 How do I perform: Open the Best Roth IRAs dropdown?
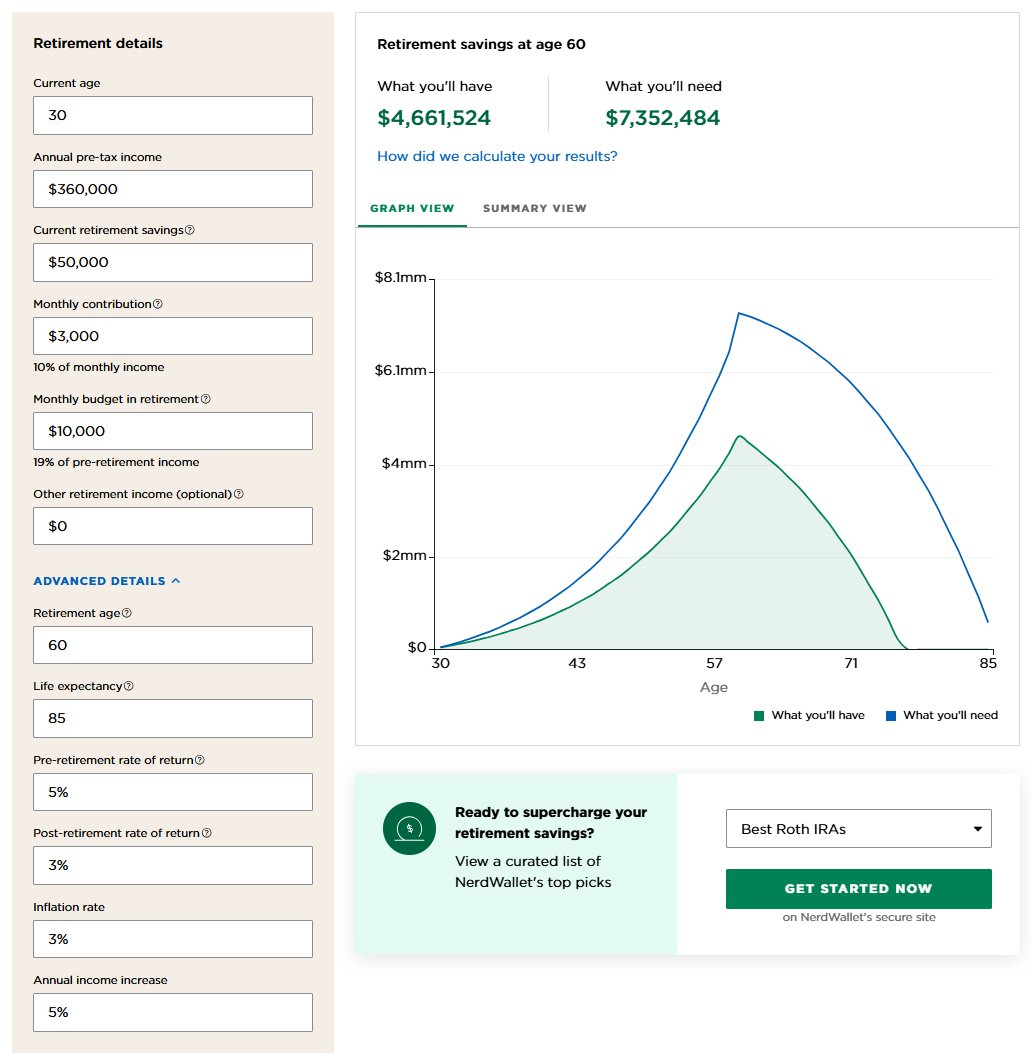858,828
